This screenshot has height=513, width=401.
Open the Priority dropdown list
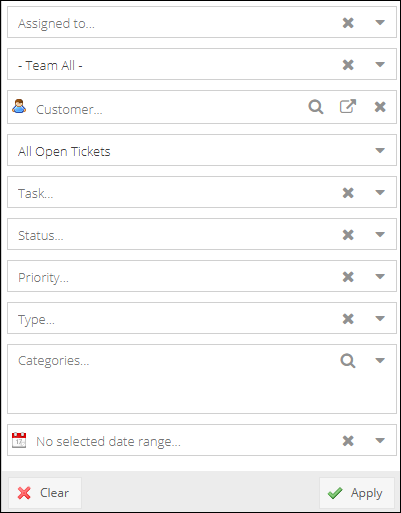click(380, 277)
